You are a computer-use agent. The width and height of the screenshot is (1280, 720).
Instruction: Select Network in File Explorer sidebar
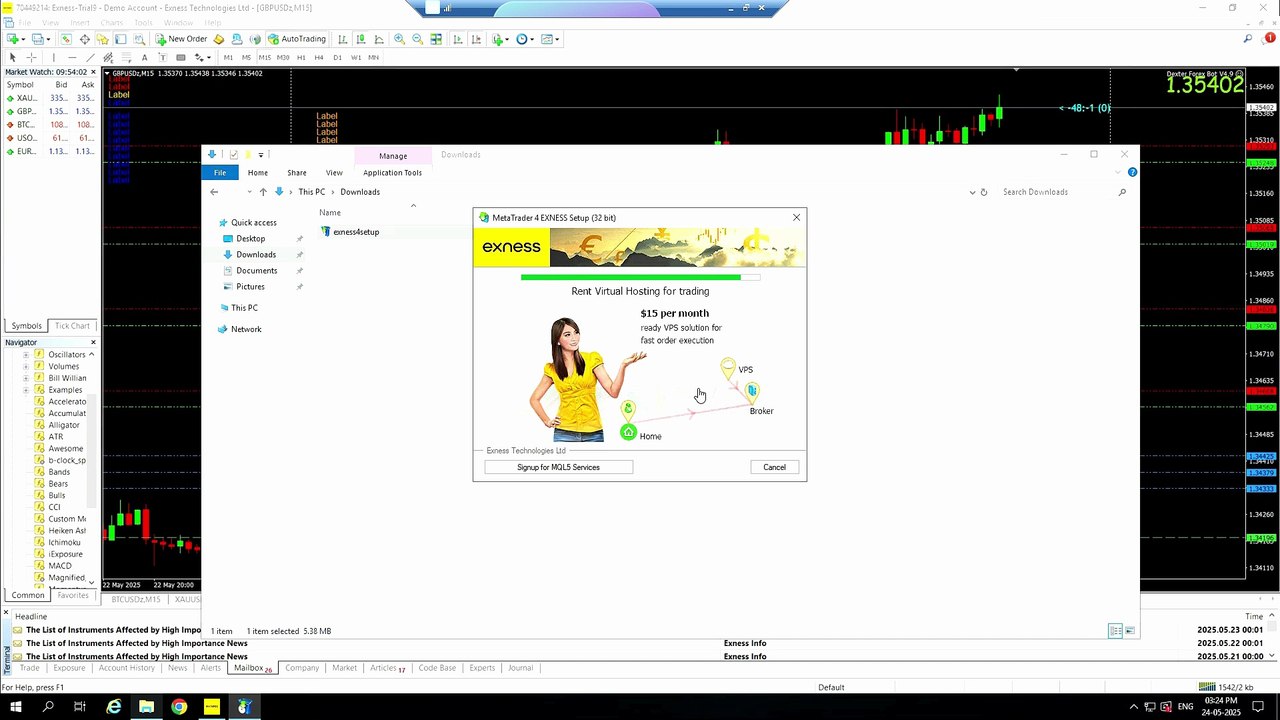[246, 329]
